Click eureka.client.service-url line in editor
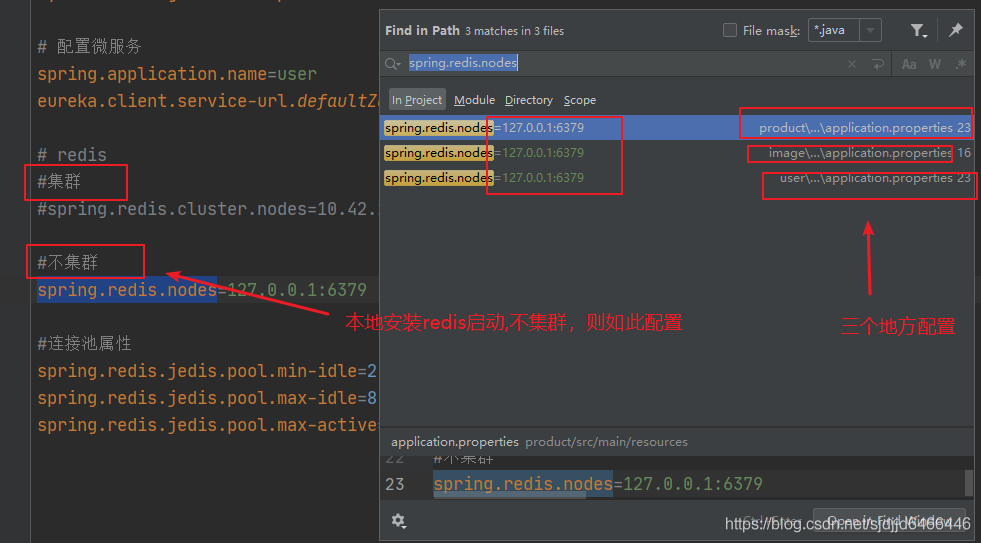Viewport: 981px width, 543px height. (x=208, y=101)
